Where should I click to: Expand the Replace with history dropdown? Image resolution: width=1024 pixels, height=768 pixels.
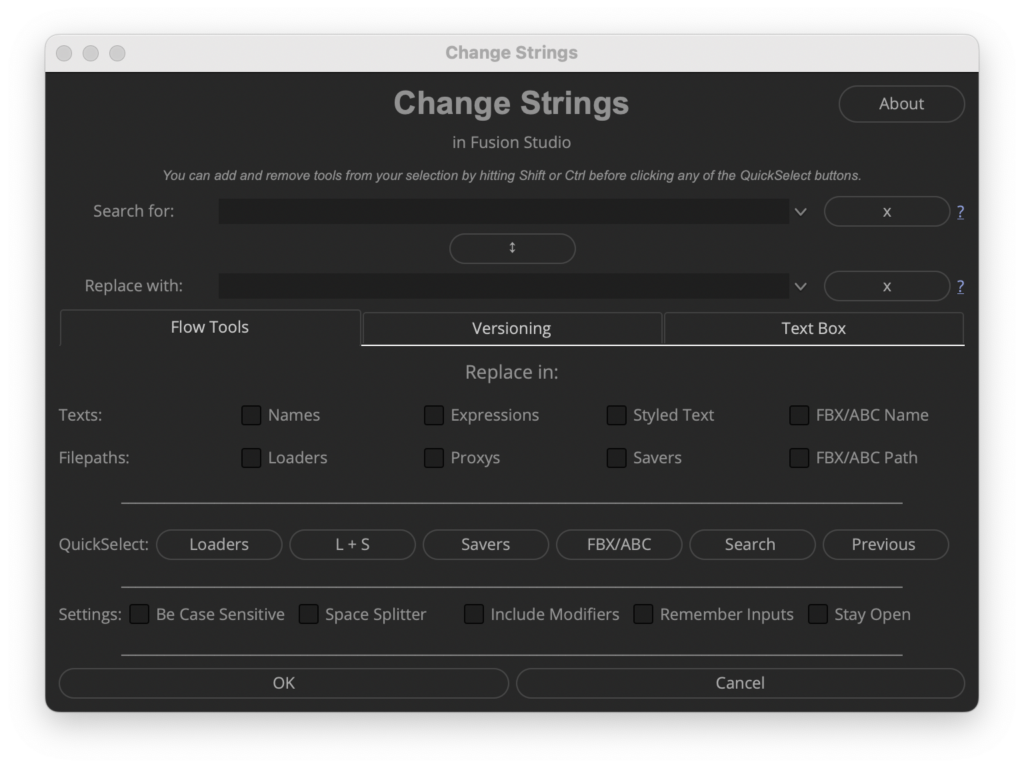click(x=801, y=286)
